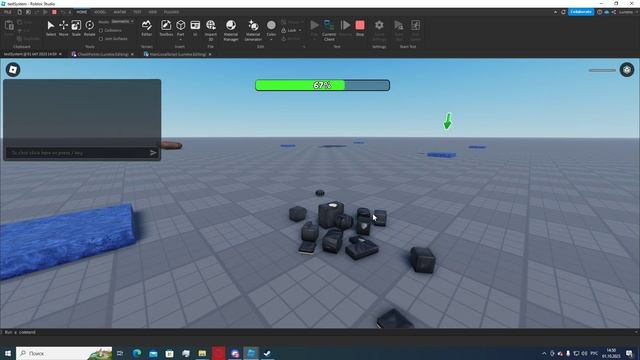This screenshot has height=360, width=640.
Task: Activate the Move tool
Action: (63, 28)
